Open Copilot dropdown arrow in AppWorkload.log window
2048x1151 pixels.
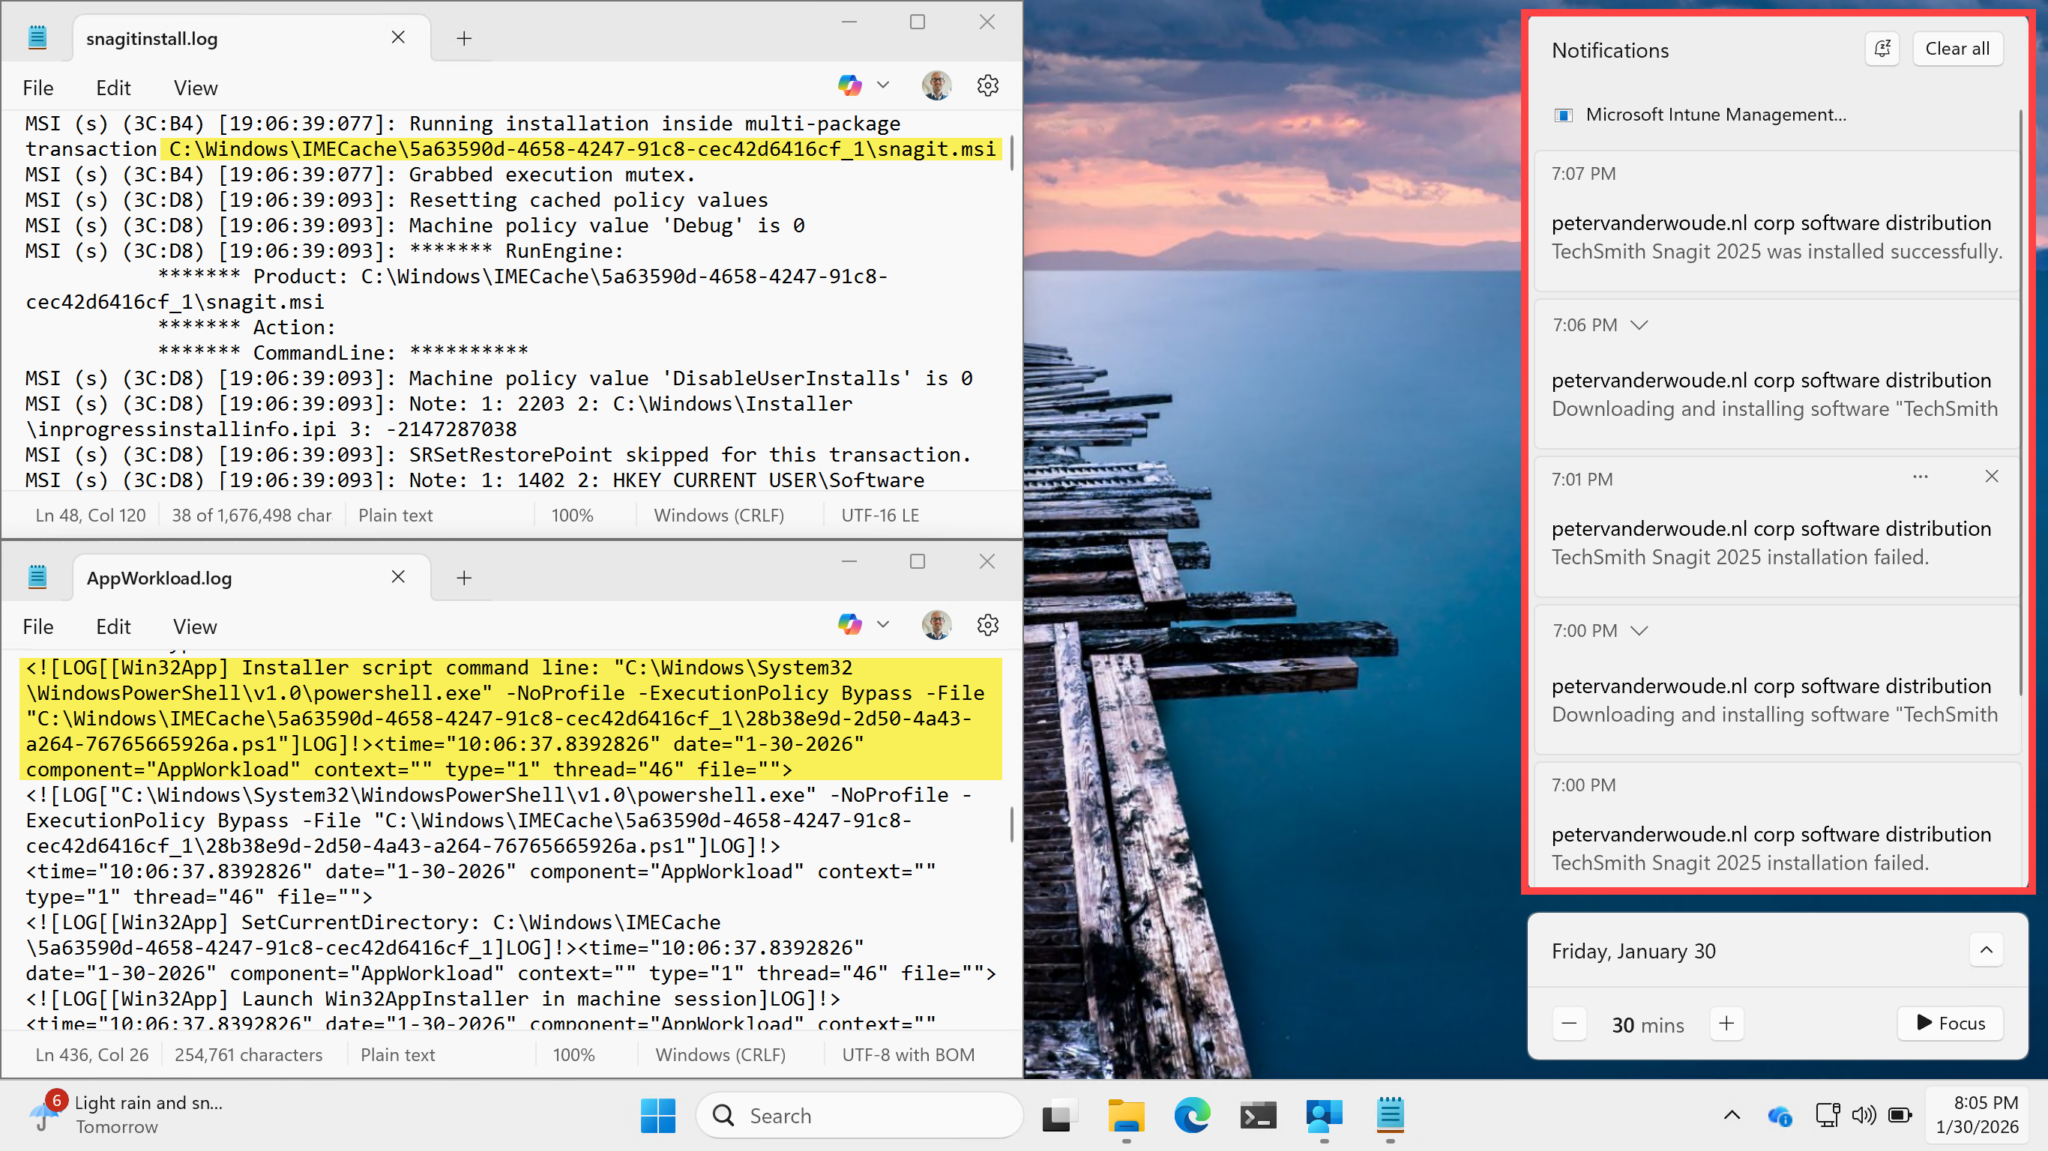883,625
